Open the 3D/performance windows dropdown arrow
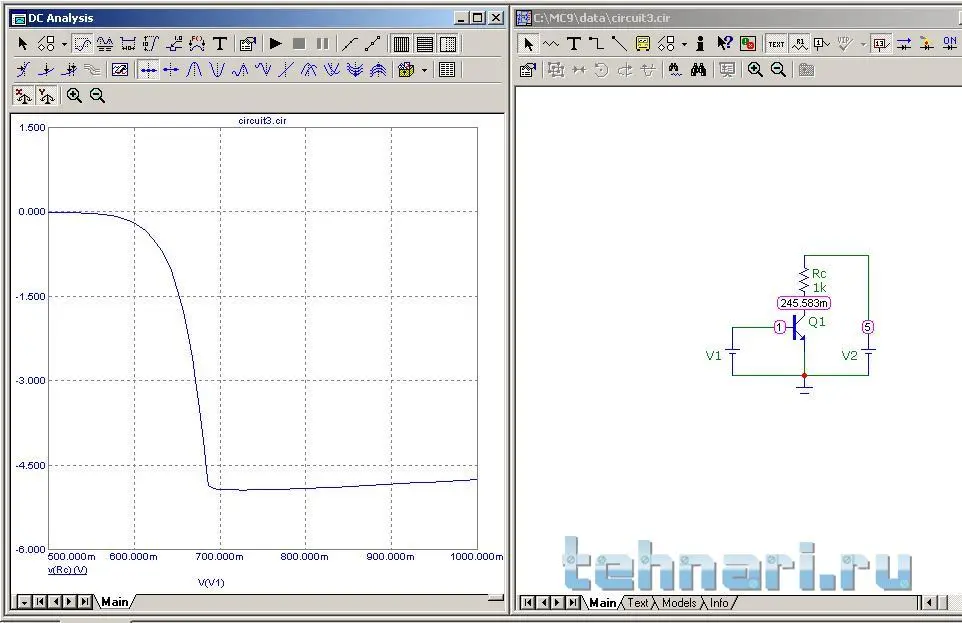This screenshot has width=962, height=623. tap(424, 70)
